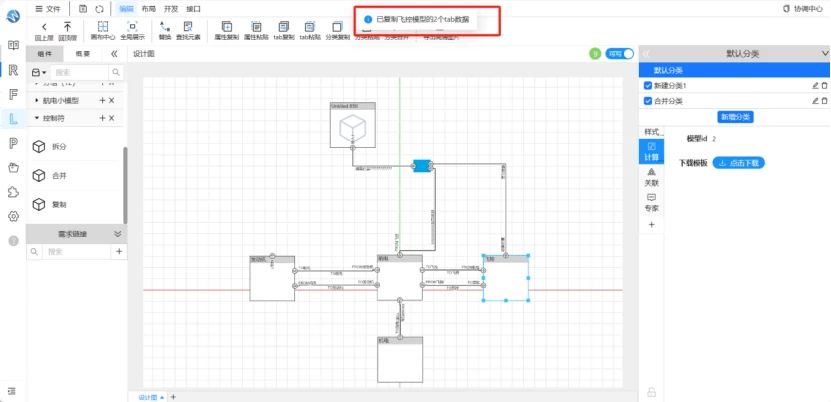
Task: Open the F module in the left sidebar
Action: (13, 95)
